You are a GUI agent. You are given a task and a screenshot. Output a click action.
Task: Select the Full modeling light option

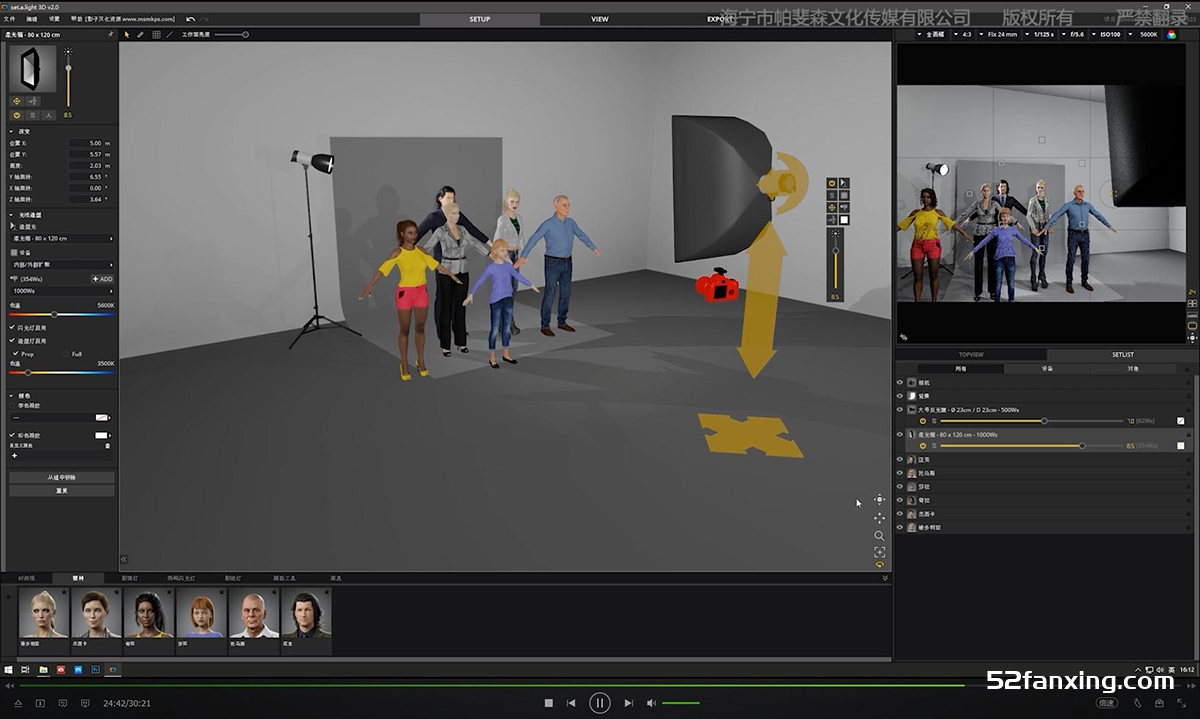(66, 354)
